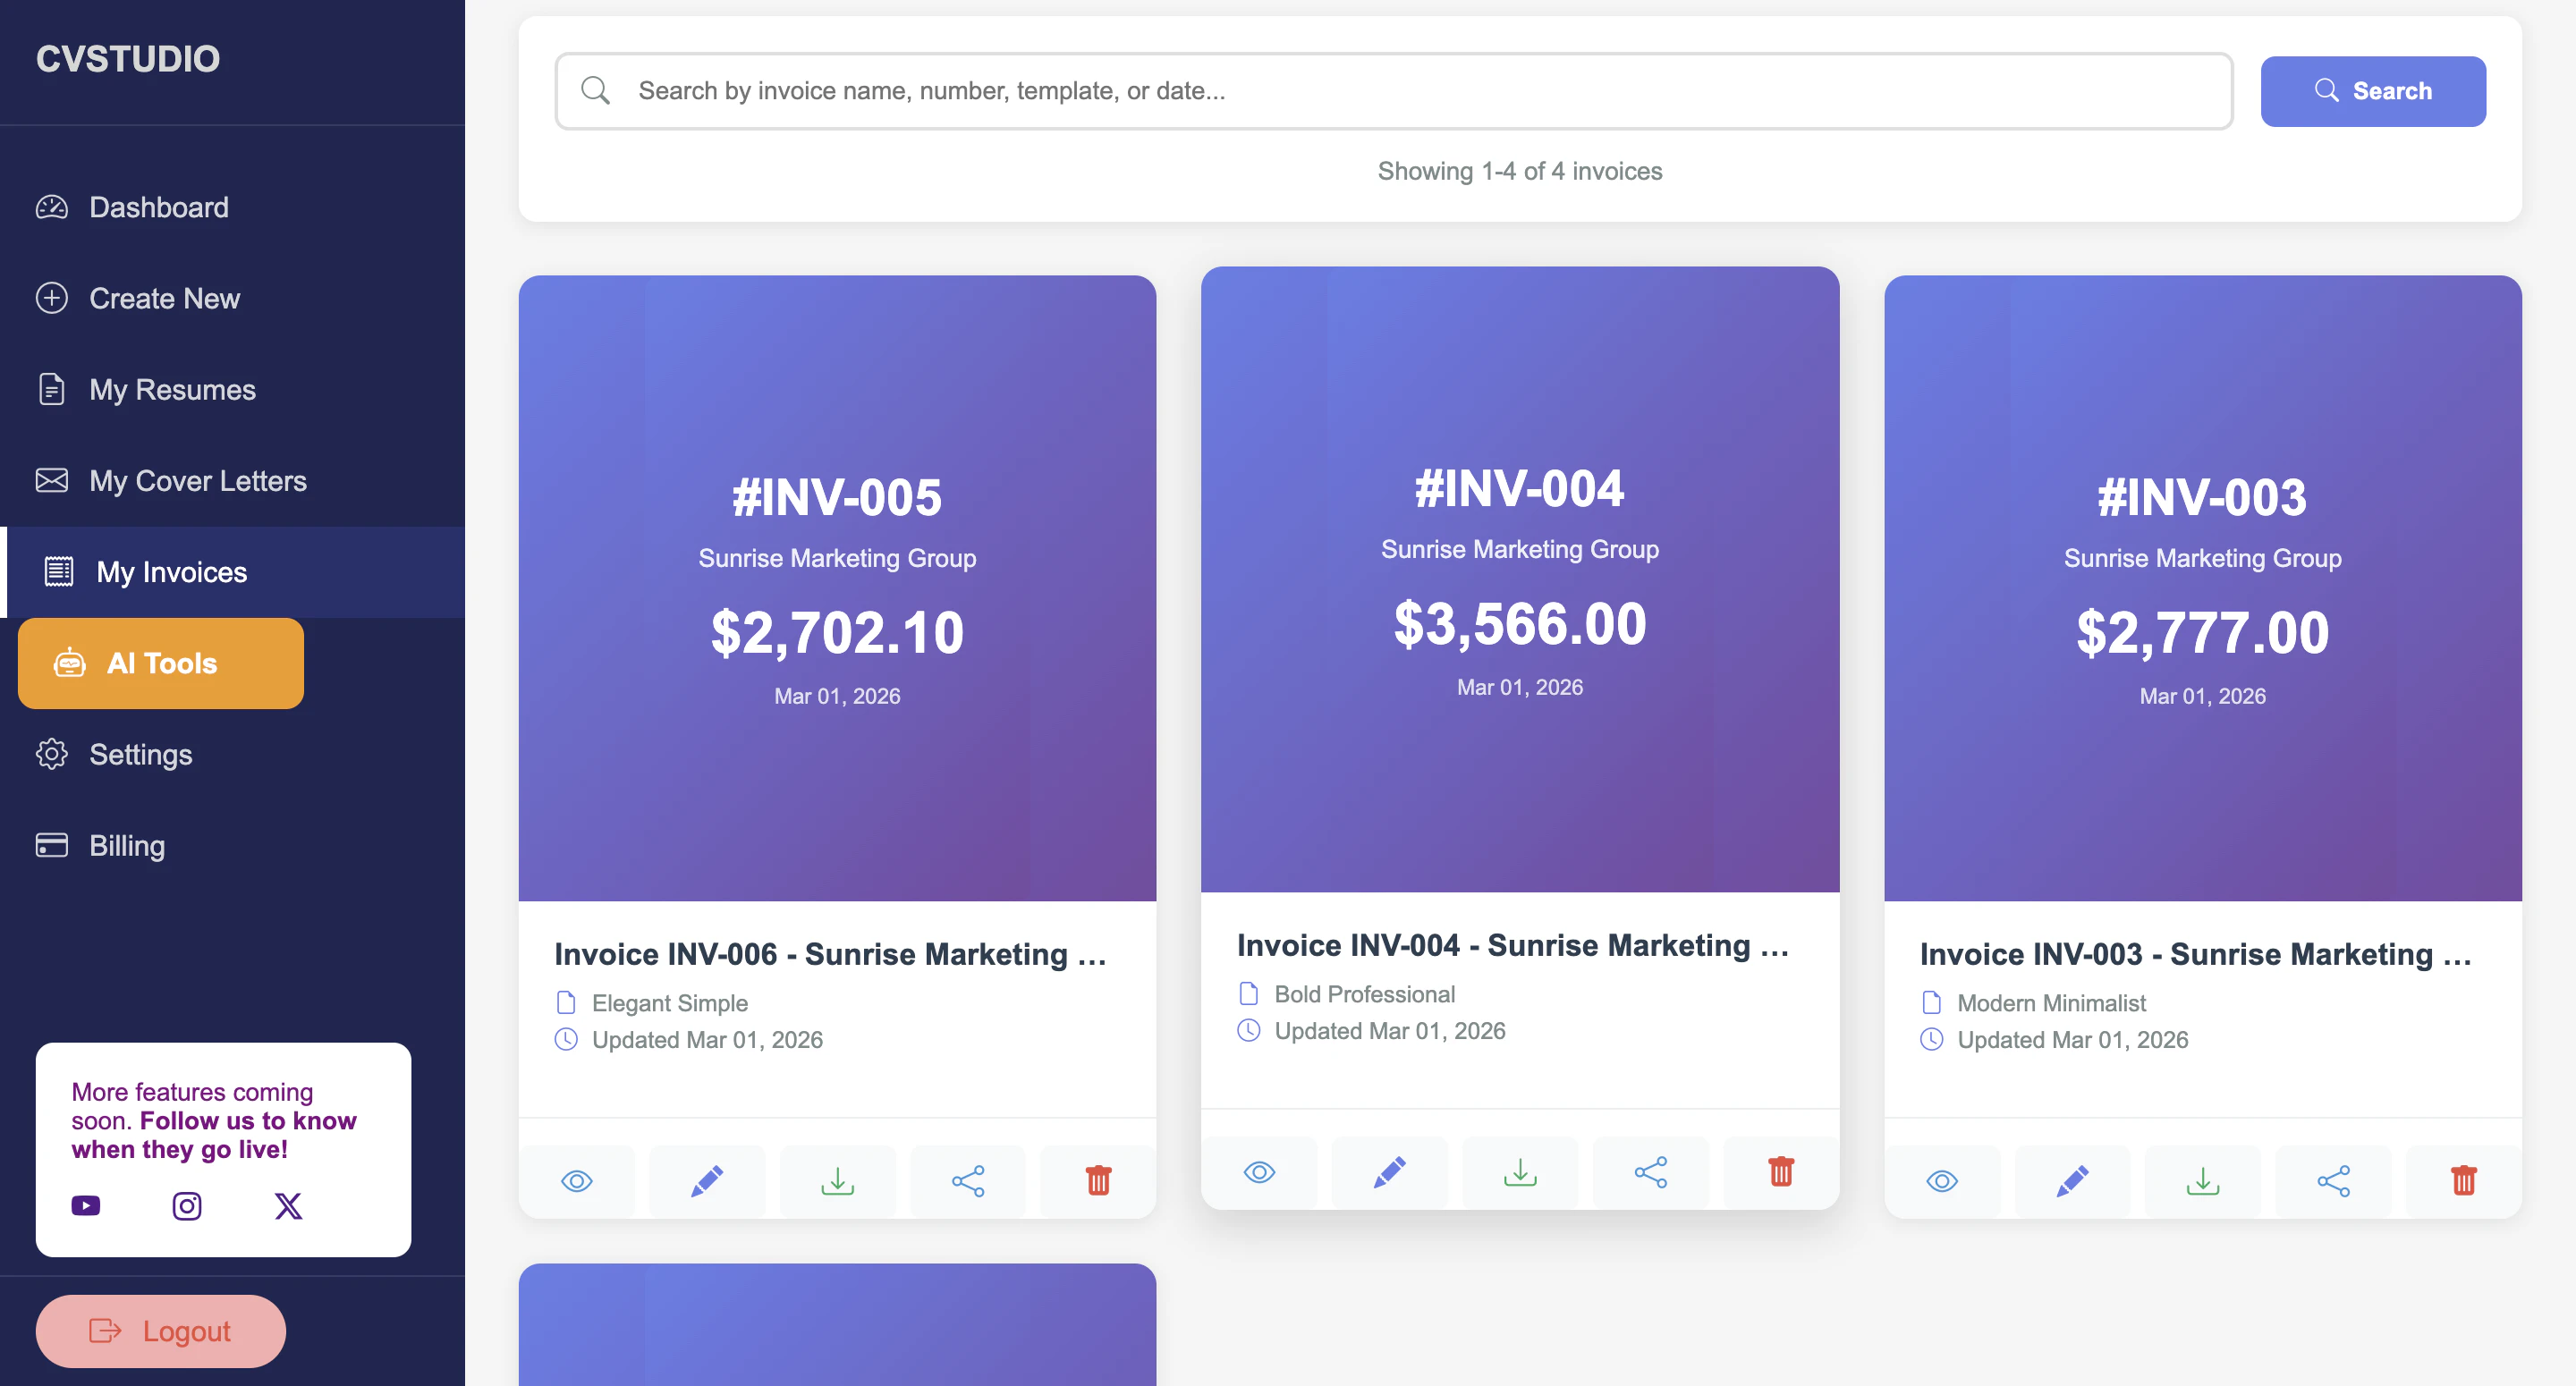Open Dashboard from the sidebar
Viewport: 2576px width, 1386px height.
point(158,207)
